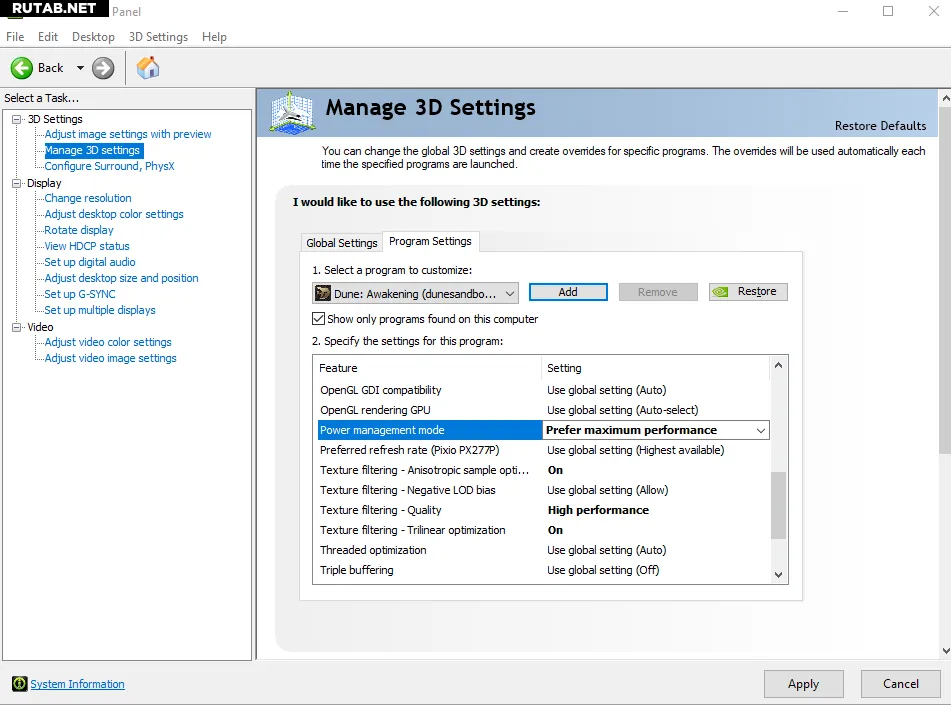The height and width of the screenshot is (705, 951).
Task: Select Preferred refresh rate (Pixio PX277P) row
Action: click(x=543, y=450)
